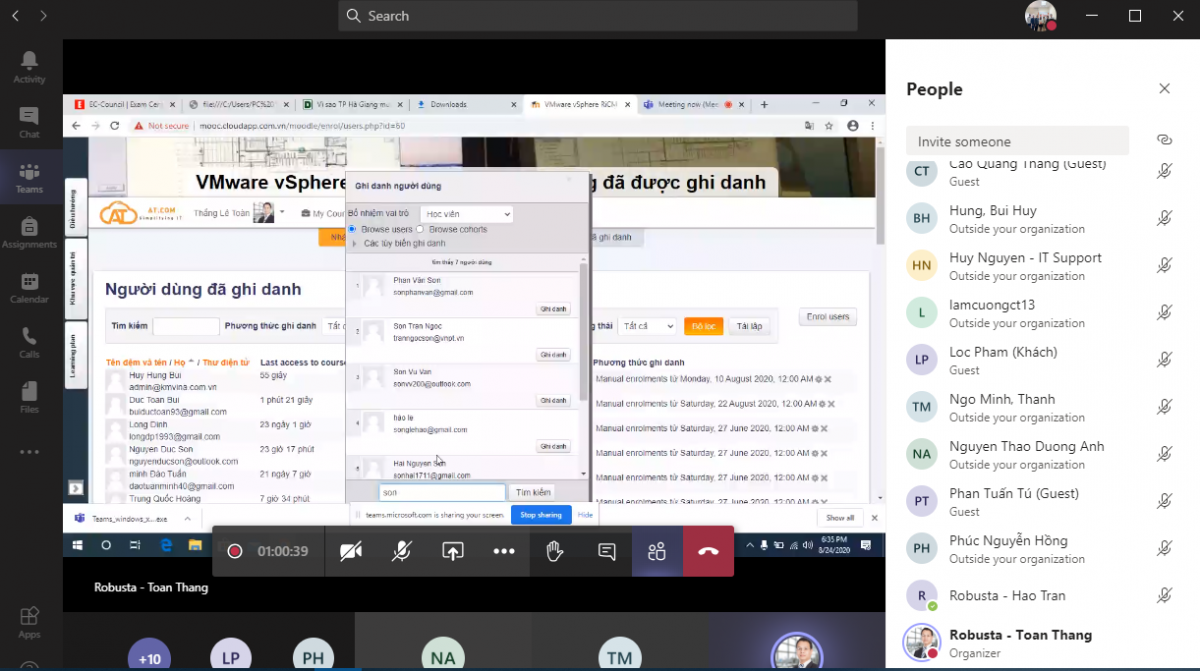Click mic icon beside Hung, Bui Huy

tap(1164, 218)
